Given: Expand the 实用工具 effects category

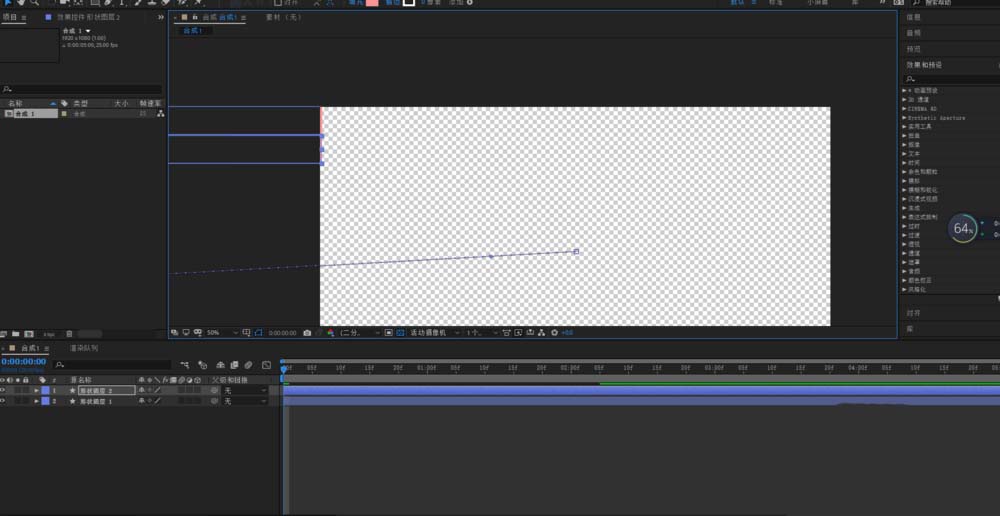Looking at the screenshot, I should (x=904, y=126).
